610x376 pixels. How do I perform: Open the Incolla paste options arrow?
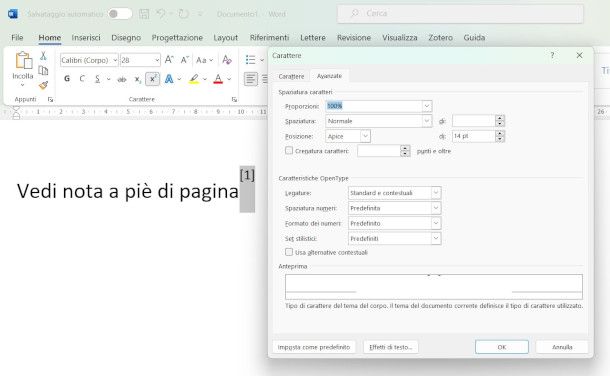[x=23, y=85]
